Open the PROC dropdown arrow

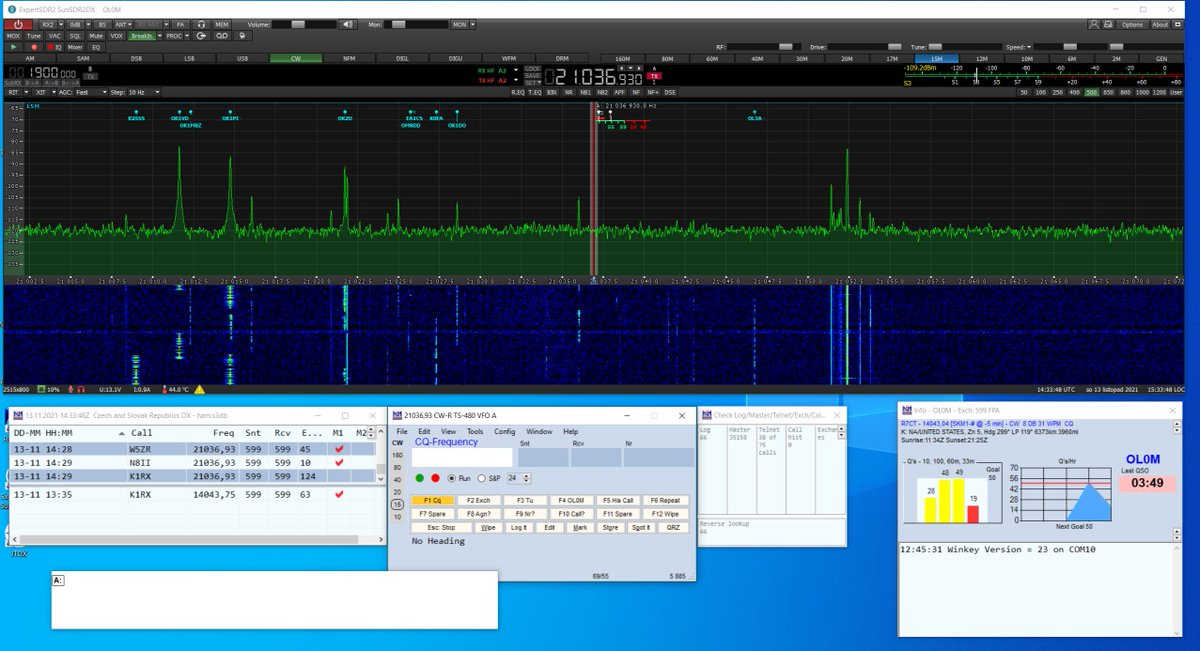(187, 36)
